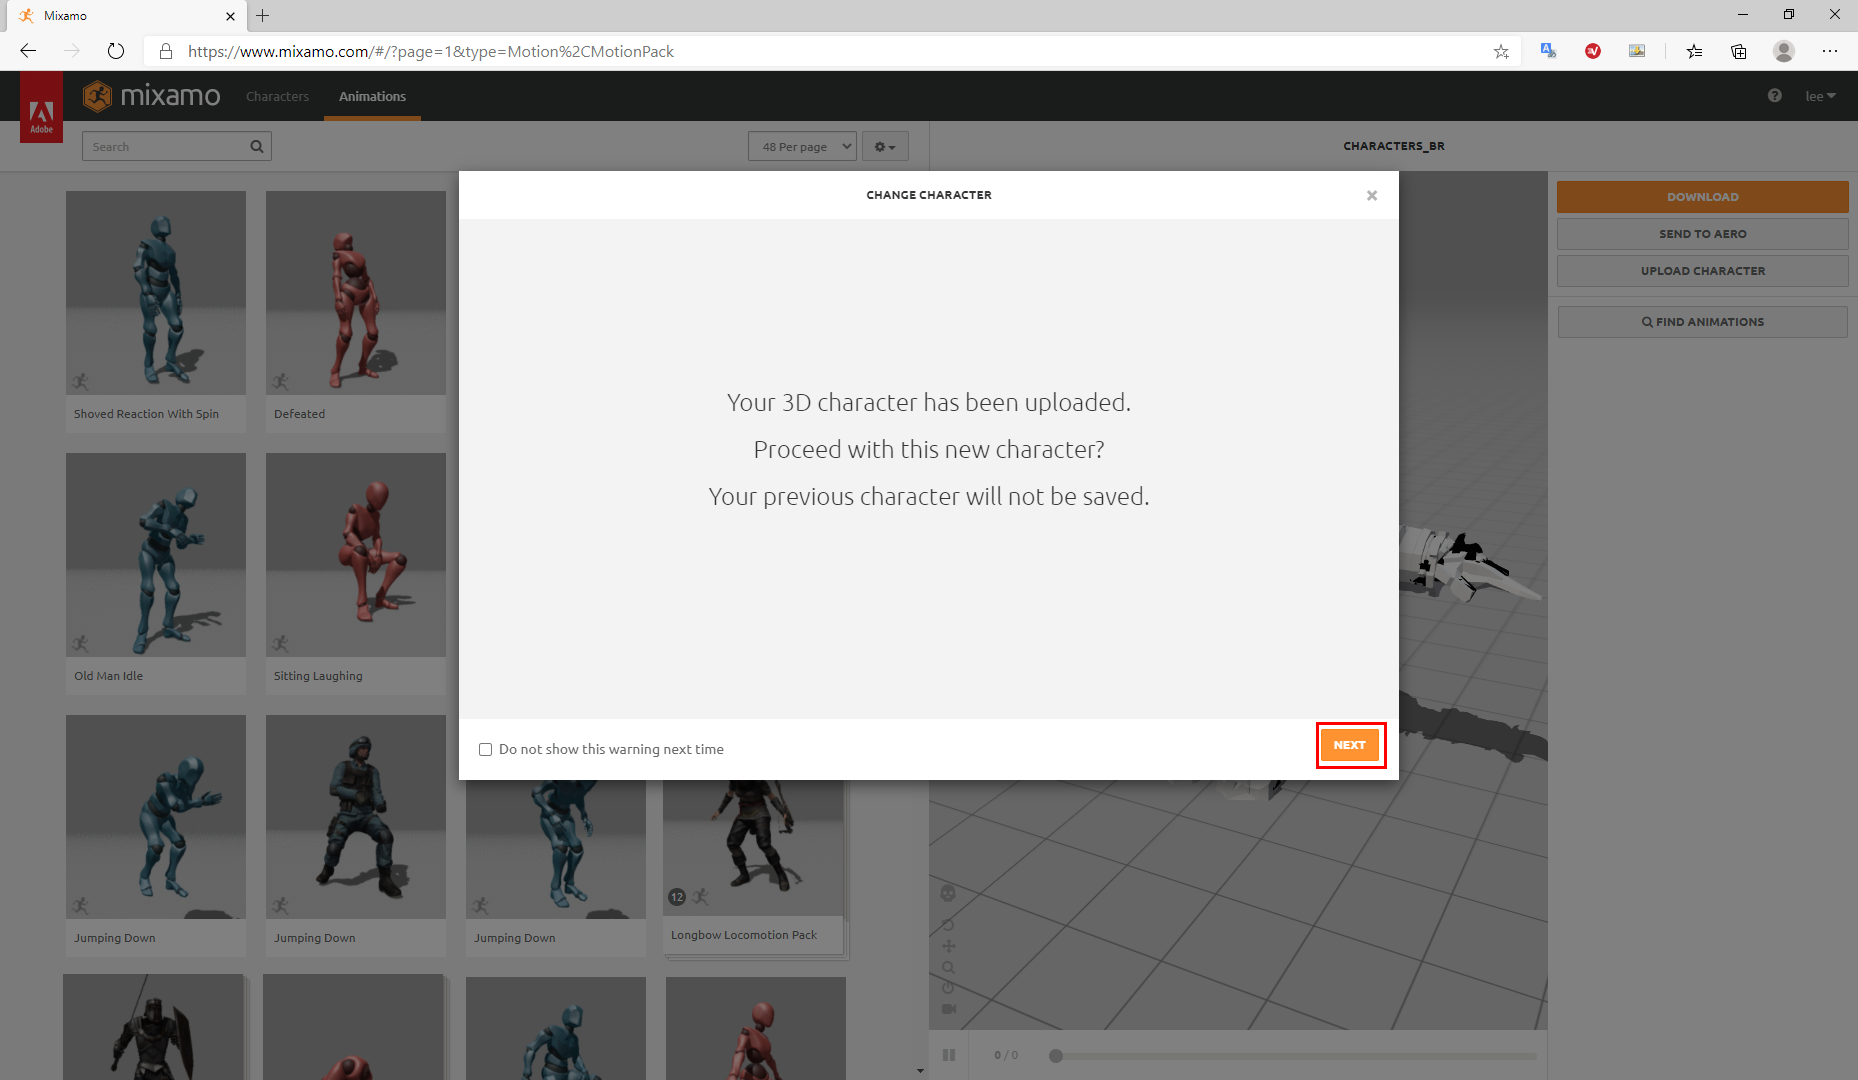Click the search magnifier icon

click(258, 146)
